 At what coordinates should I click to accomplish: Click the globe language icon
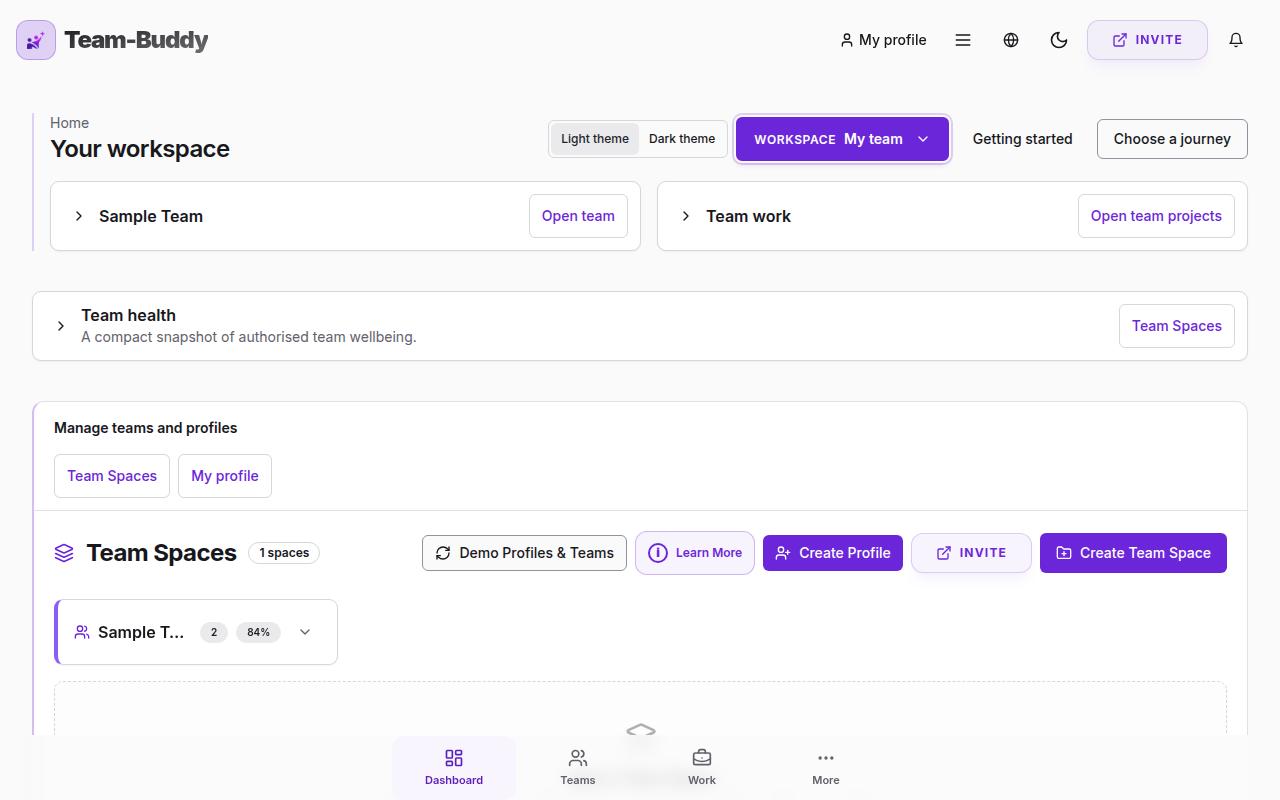(1011, 40)
